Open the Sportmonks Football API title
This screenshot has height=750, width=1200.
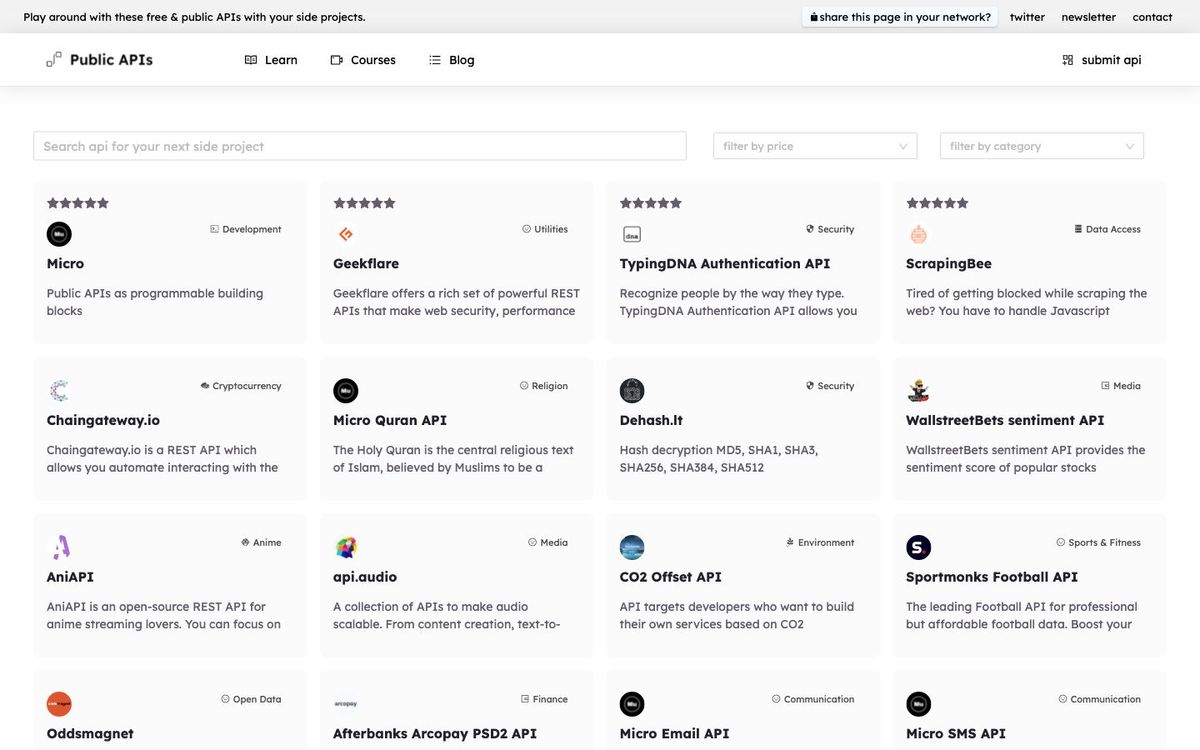(x=992, y=577)
